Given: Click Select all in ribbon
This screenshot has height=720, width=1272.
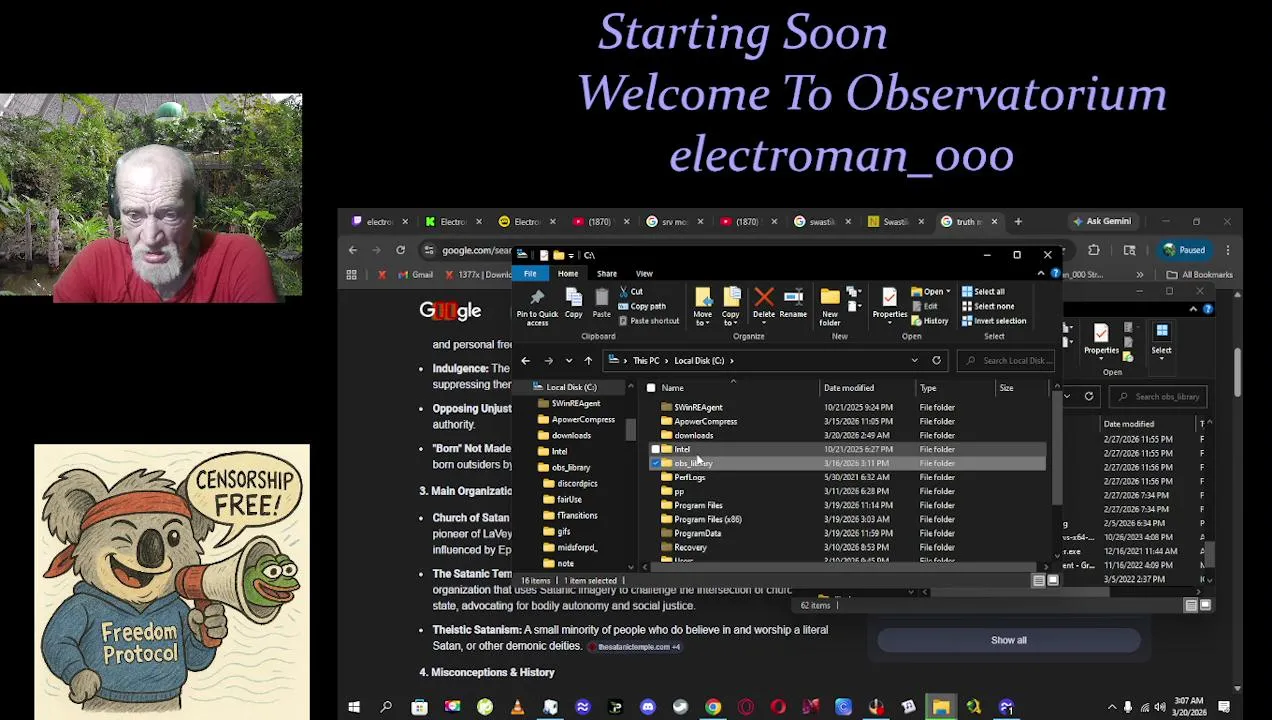Looking at the screenshot, I should 983,292.
